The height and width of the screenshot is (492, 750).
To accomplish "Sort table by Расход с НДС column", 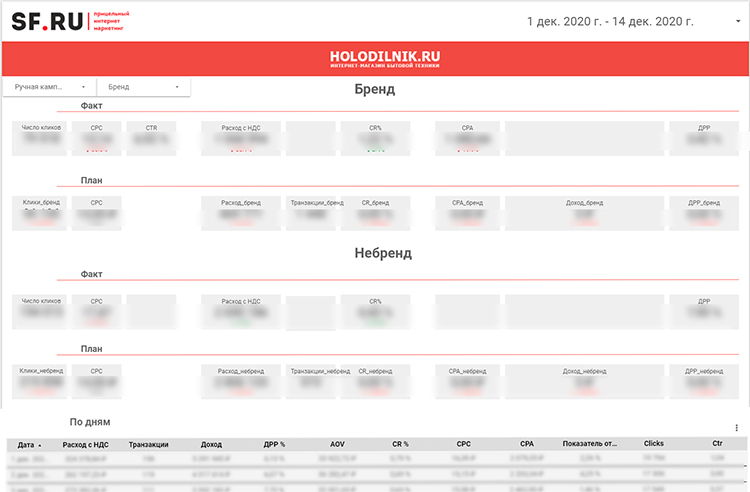I will pos(86,445).
